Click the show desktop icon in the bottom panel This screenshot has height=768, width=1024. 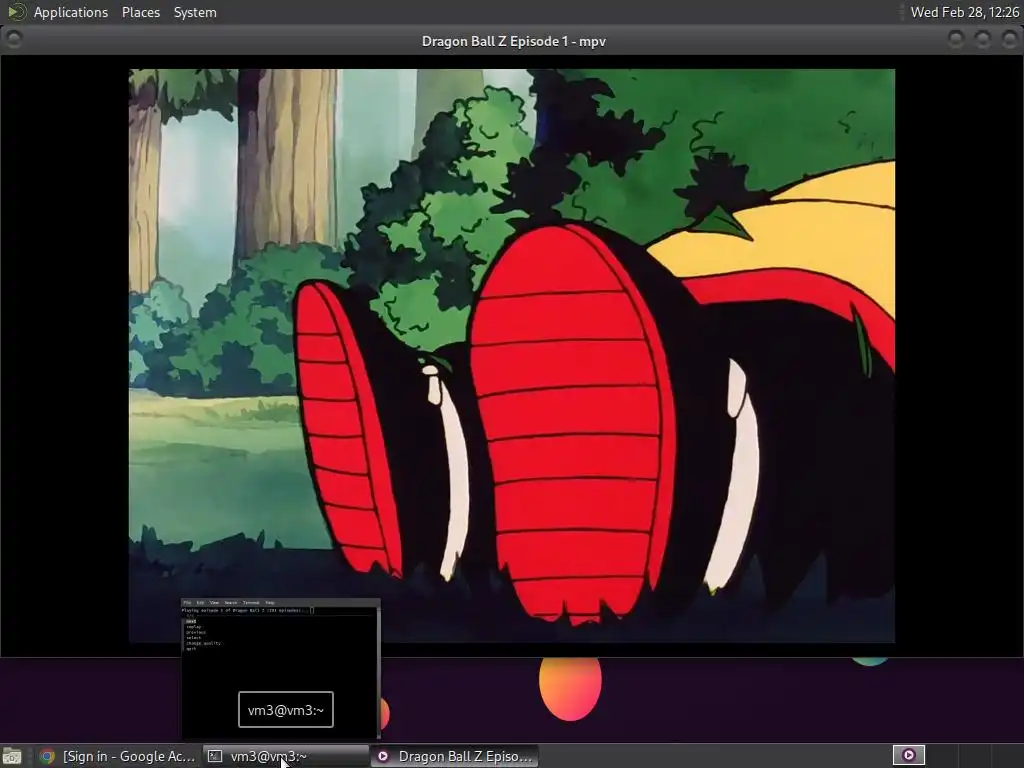coord(12,756)
